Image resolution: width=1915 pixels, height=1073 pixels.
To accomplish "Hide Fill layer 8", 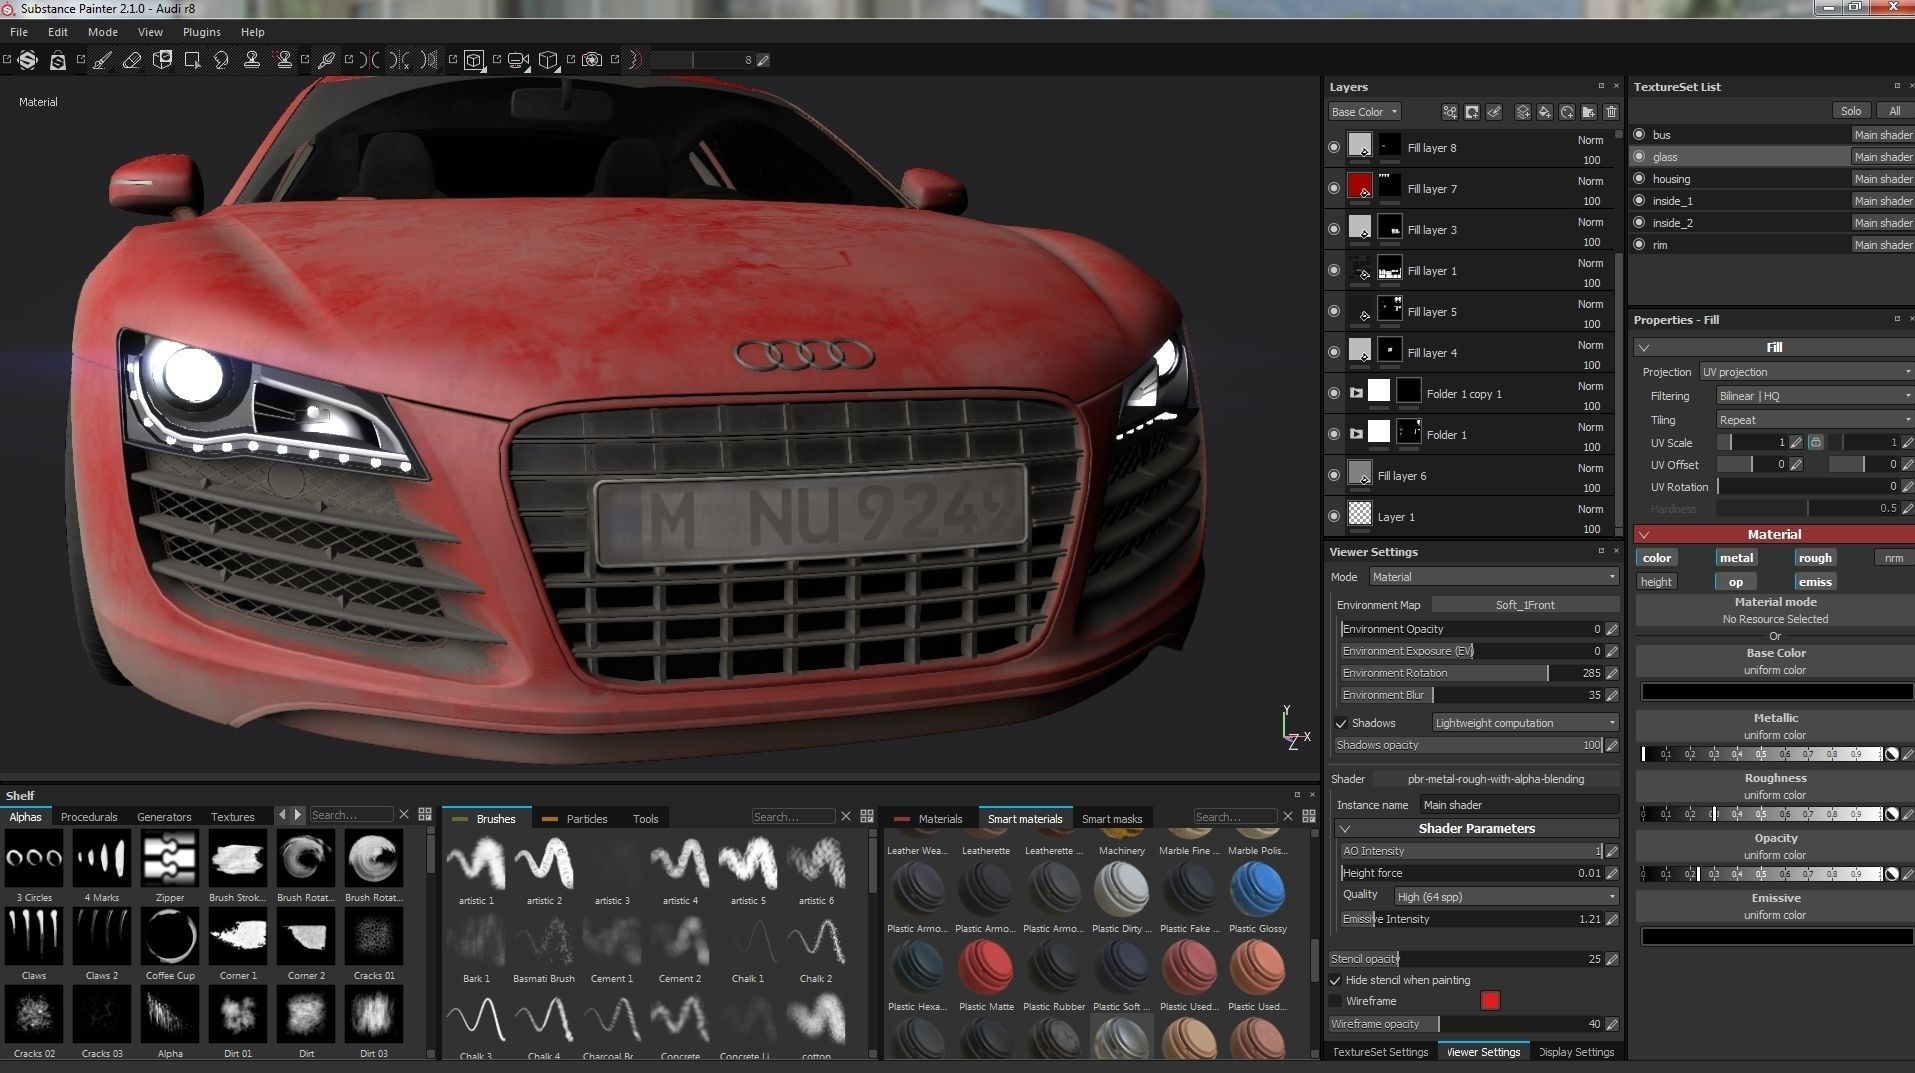I will (1334, 148).
